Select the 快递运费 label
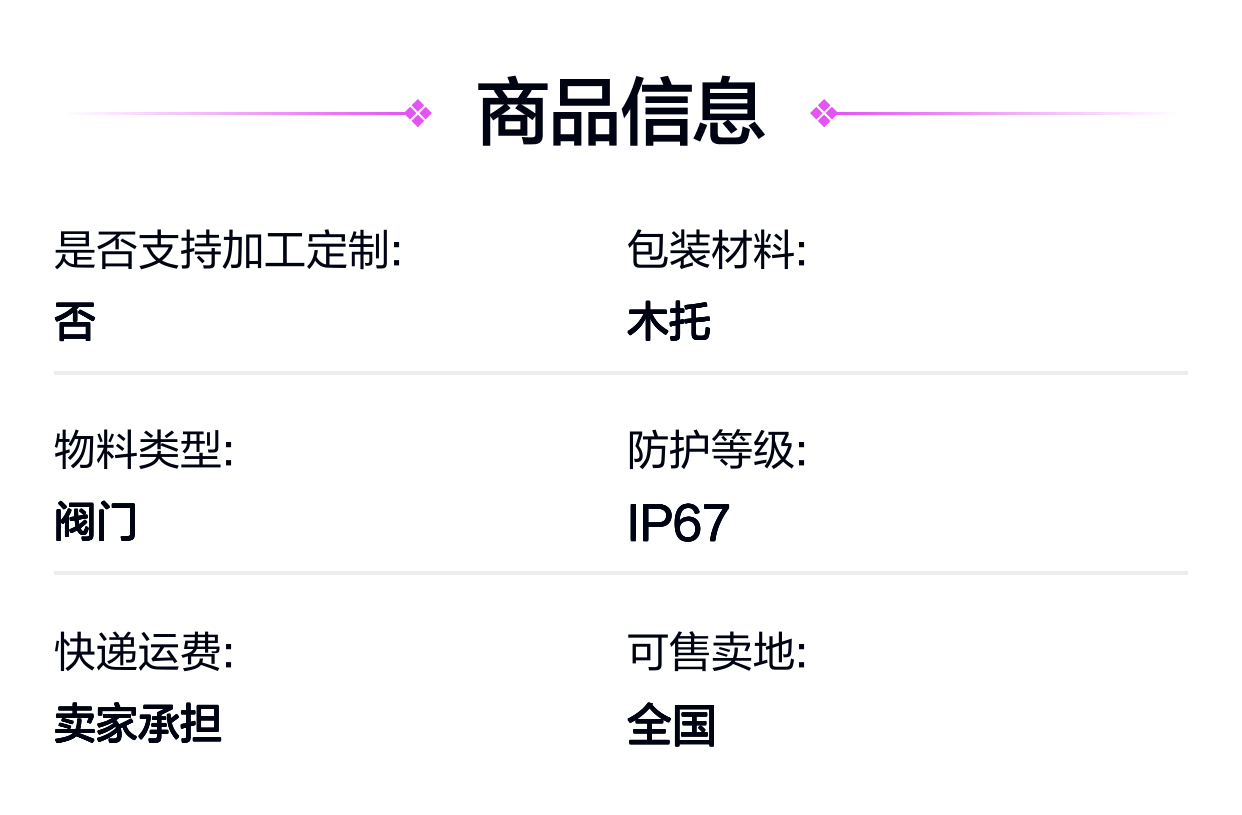Screen dimensions: 1242x815 coord(144,653)
